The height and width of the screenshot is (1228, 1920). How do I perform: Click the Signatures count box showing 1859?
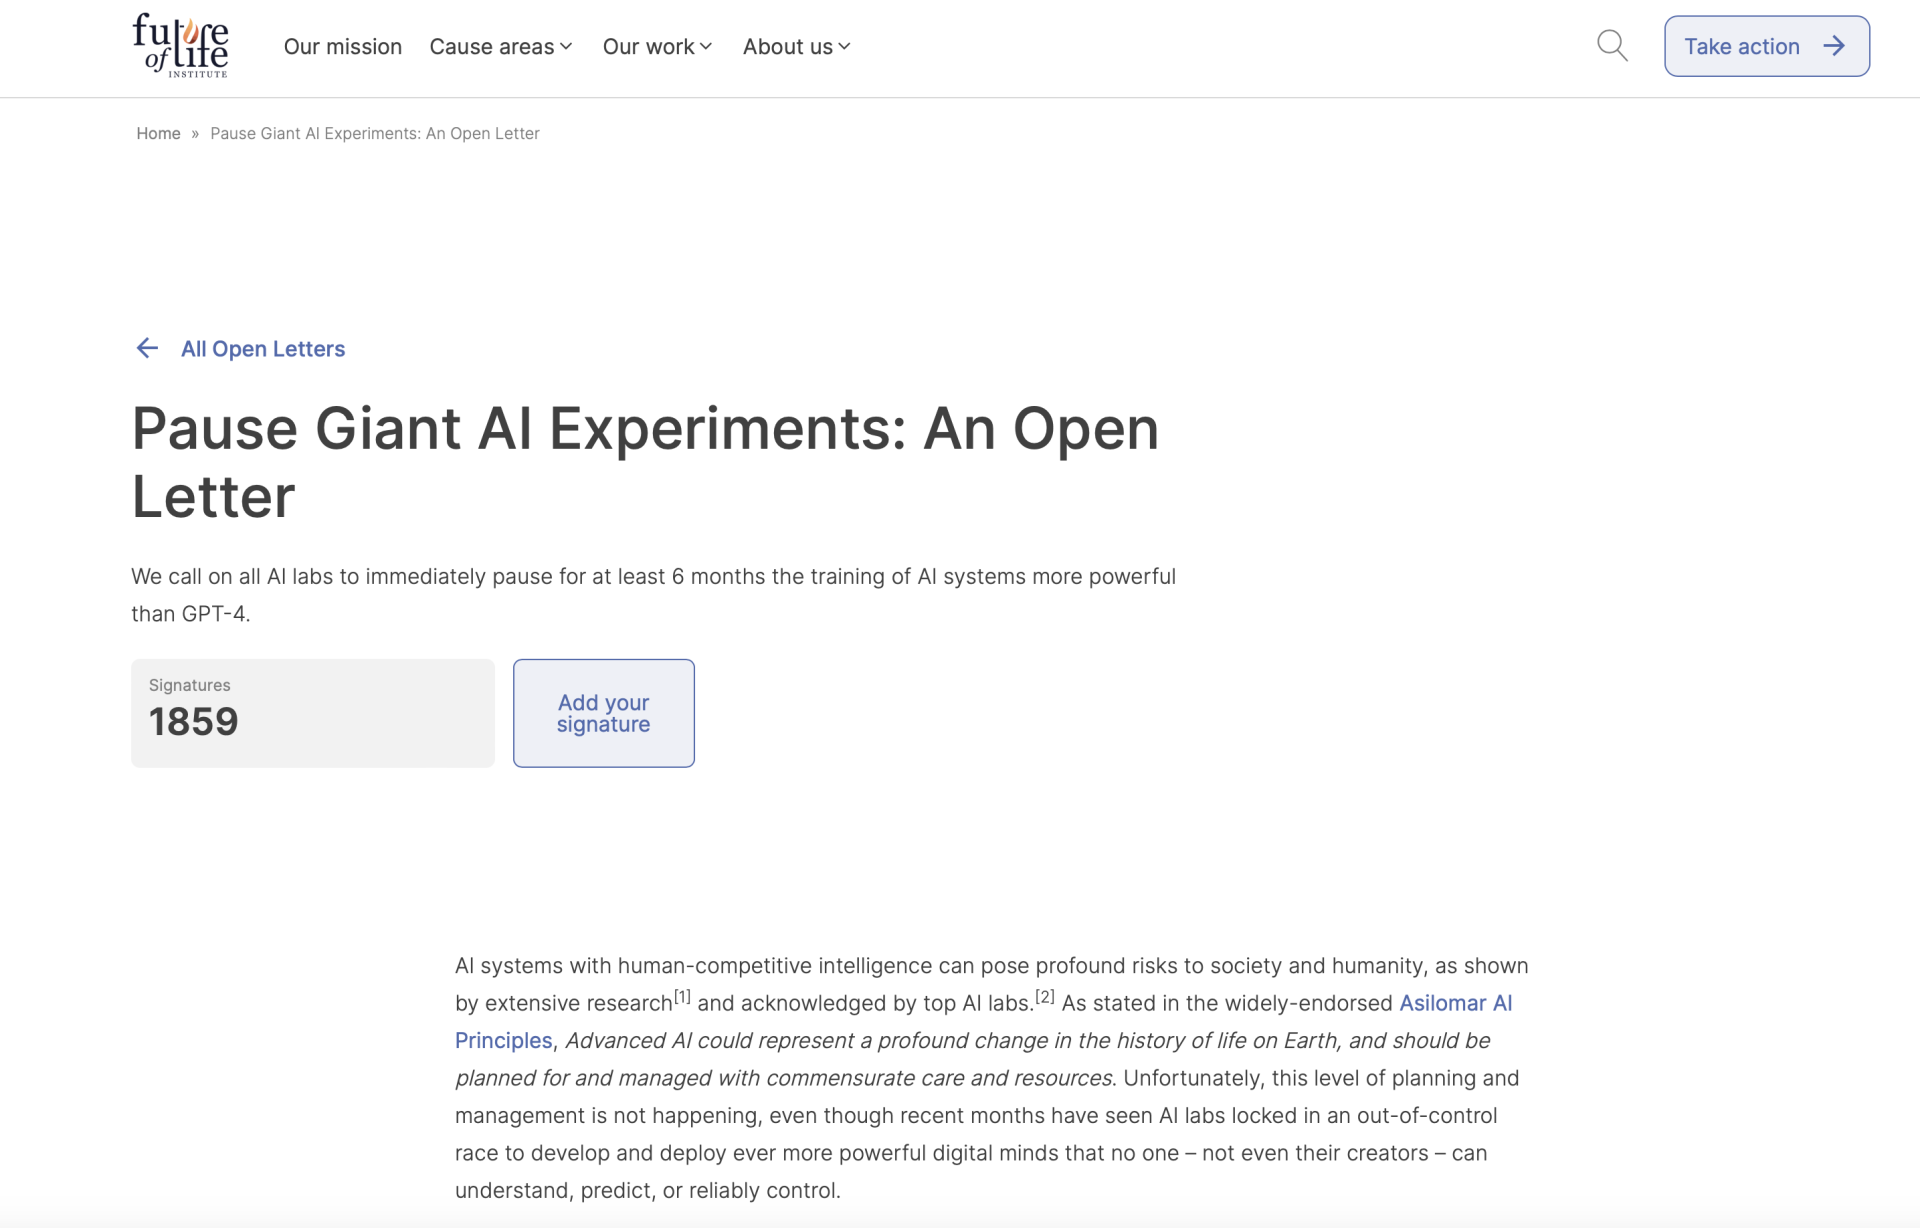(x=312, y=713)
